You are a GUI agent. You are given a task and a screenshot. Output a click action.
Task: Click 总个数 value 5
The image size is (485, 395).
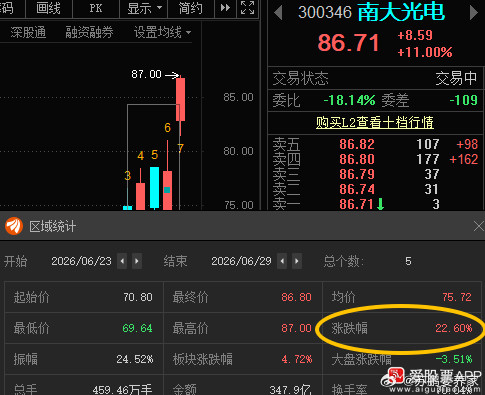coord(408,261)
